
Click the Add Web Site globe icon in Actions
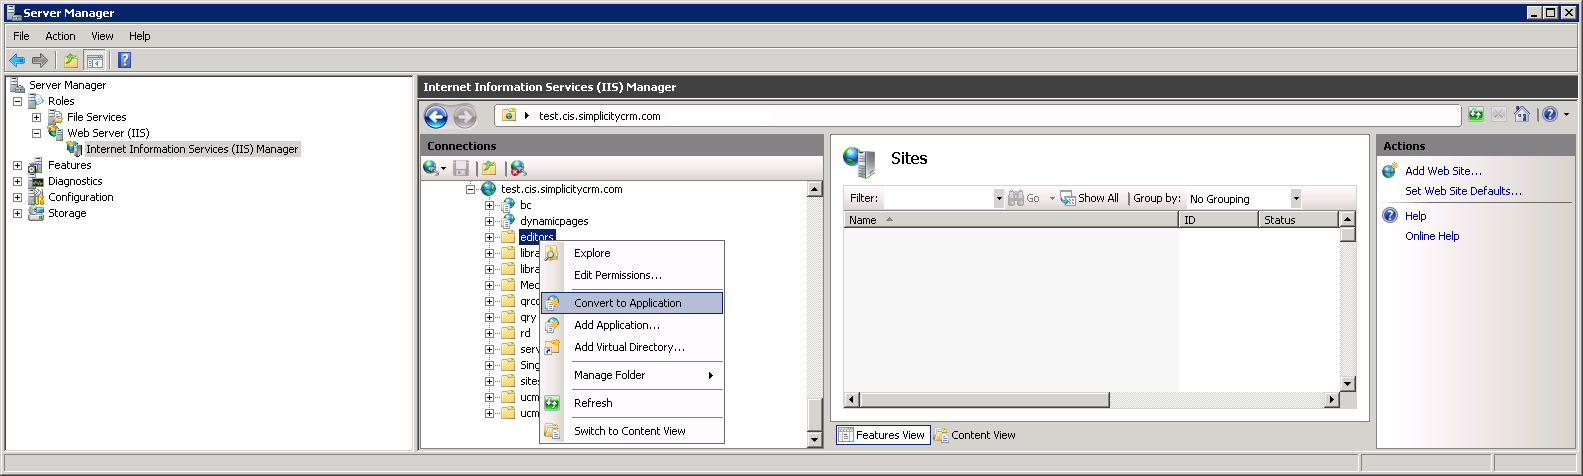point(1390,171)
